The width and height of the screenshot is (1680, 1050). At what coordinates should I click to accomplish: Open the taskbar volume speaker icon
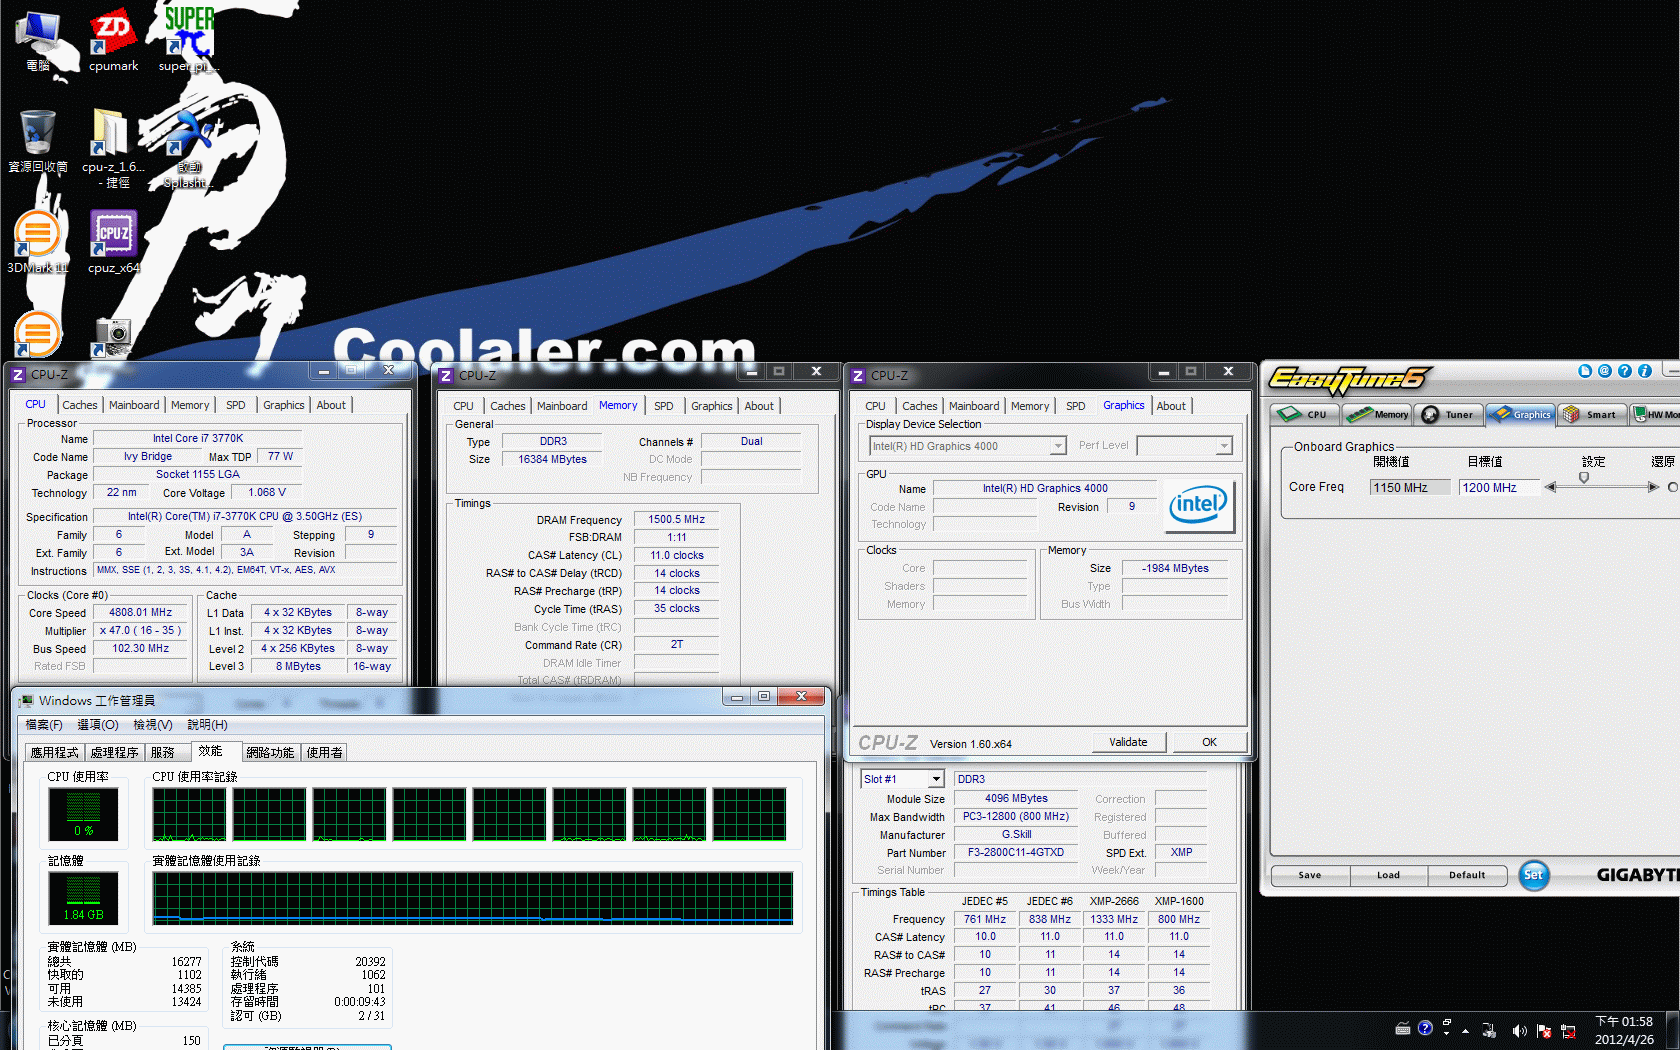point(1519,1031)
